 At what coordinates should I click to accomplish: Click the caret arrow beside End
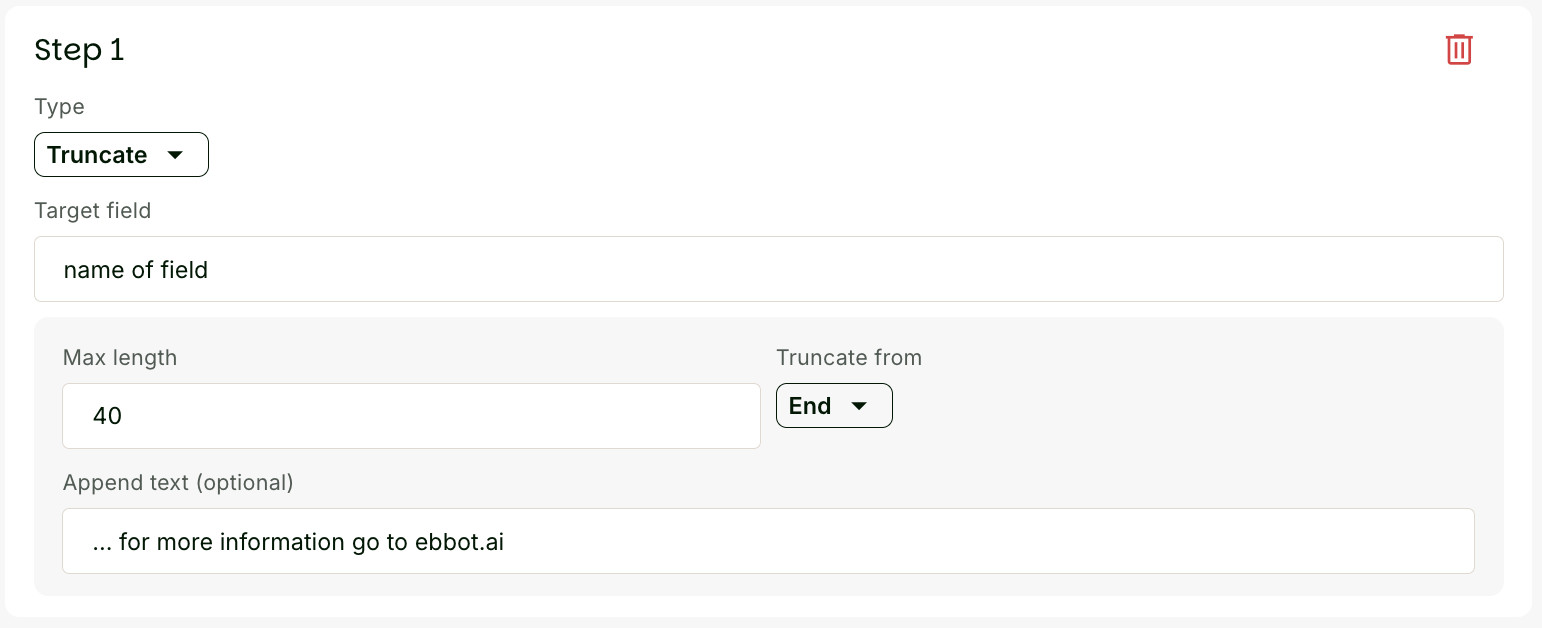point(858,406)
